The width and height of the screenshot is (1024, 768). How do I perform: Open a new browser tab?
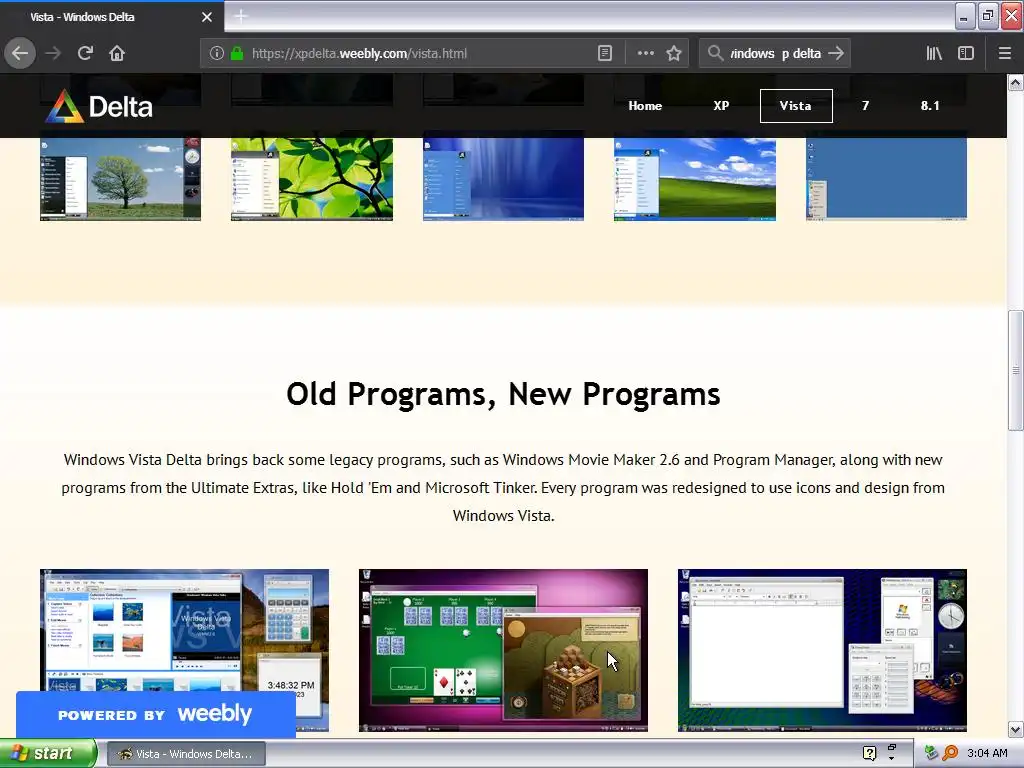pos(240,16)
